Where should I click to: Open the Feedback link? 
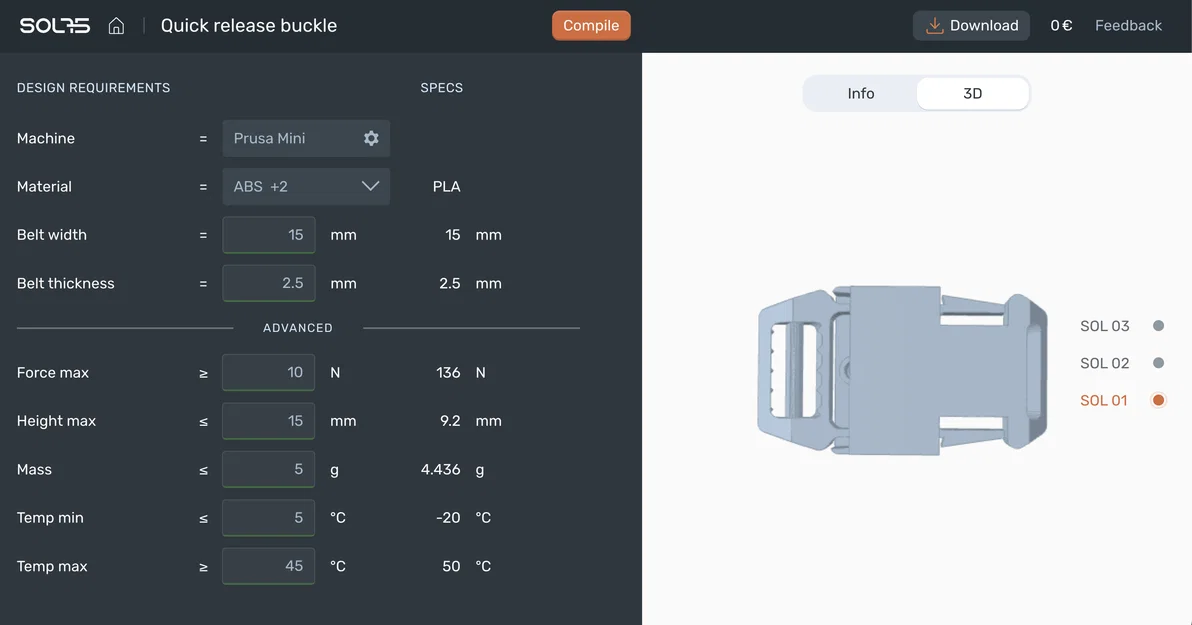coord(1128,24)
